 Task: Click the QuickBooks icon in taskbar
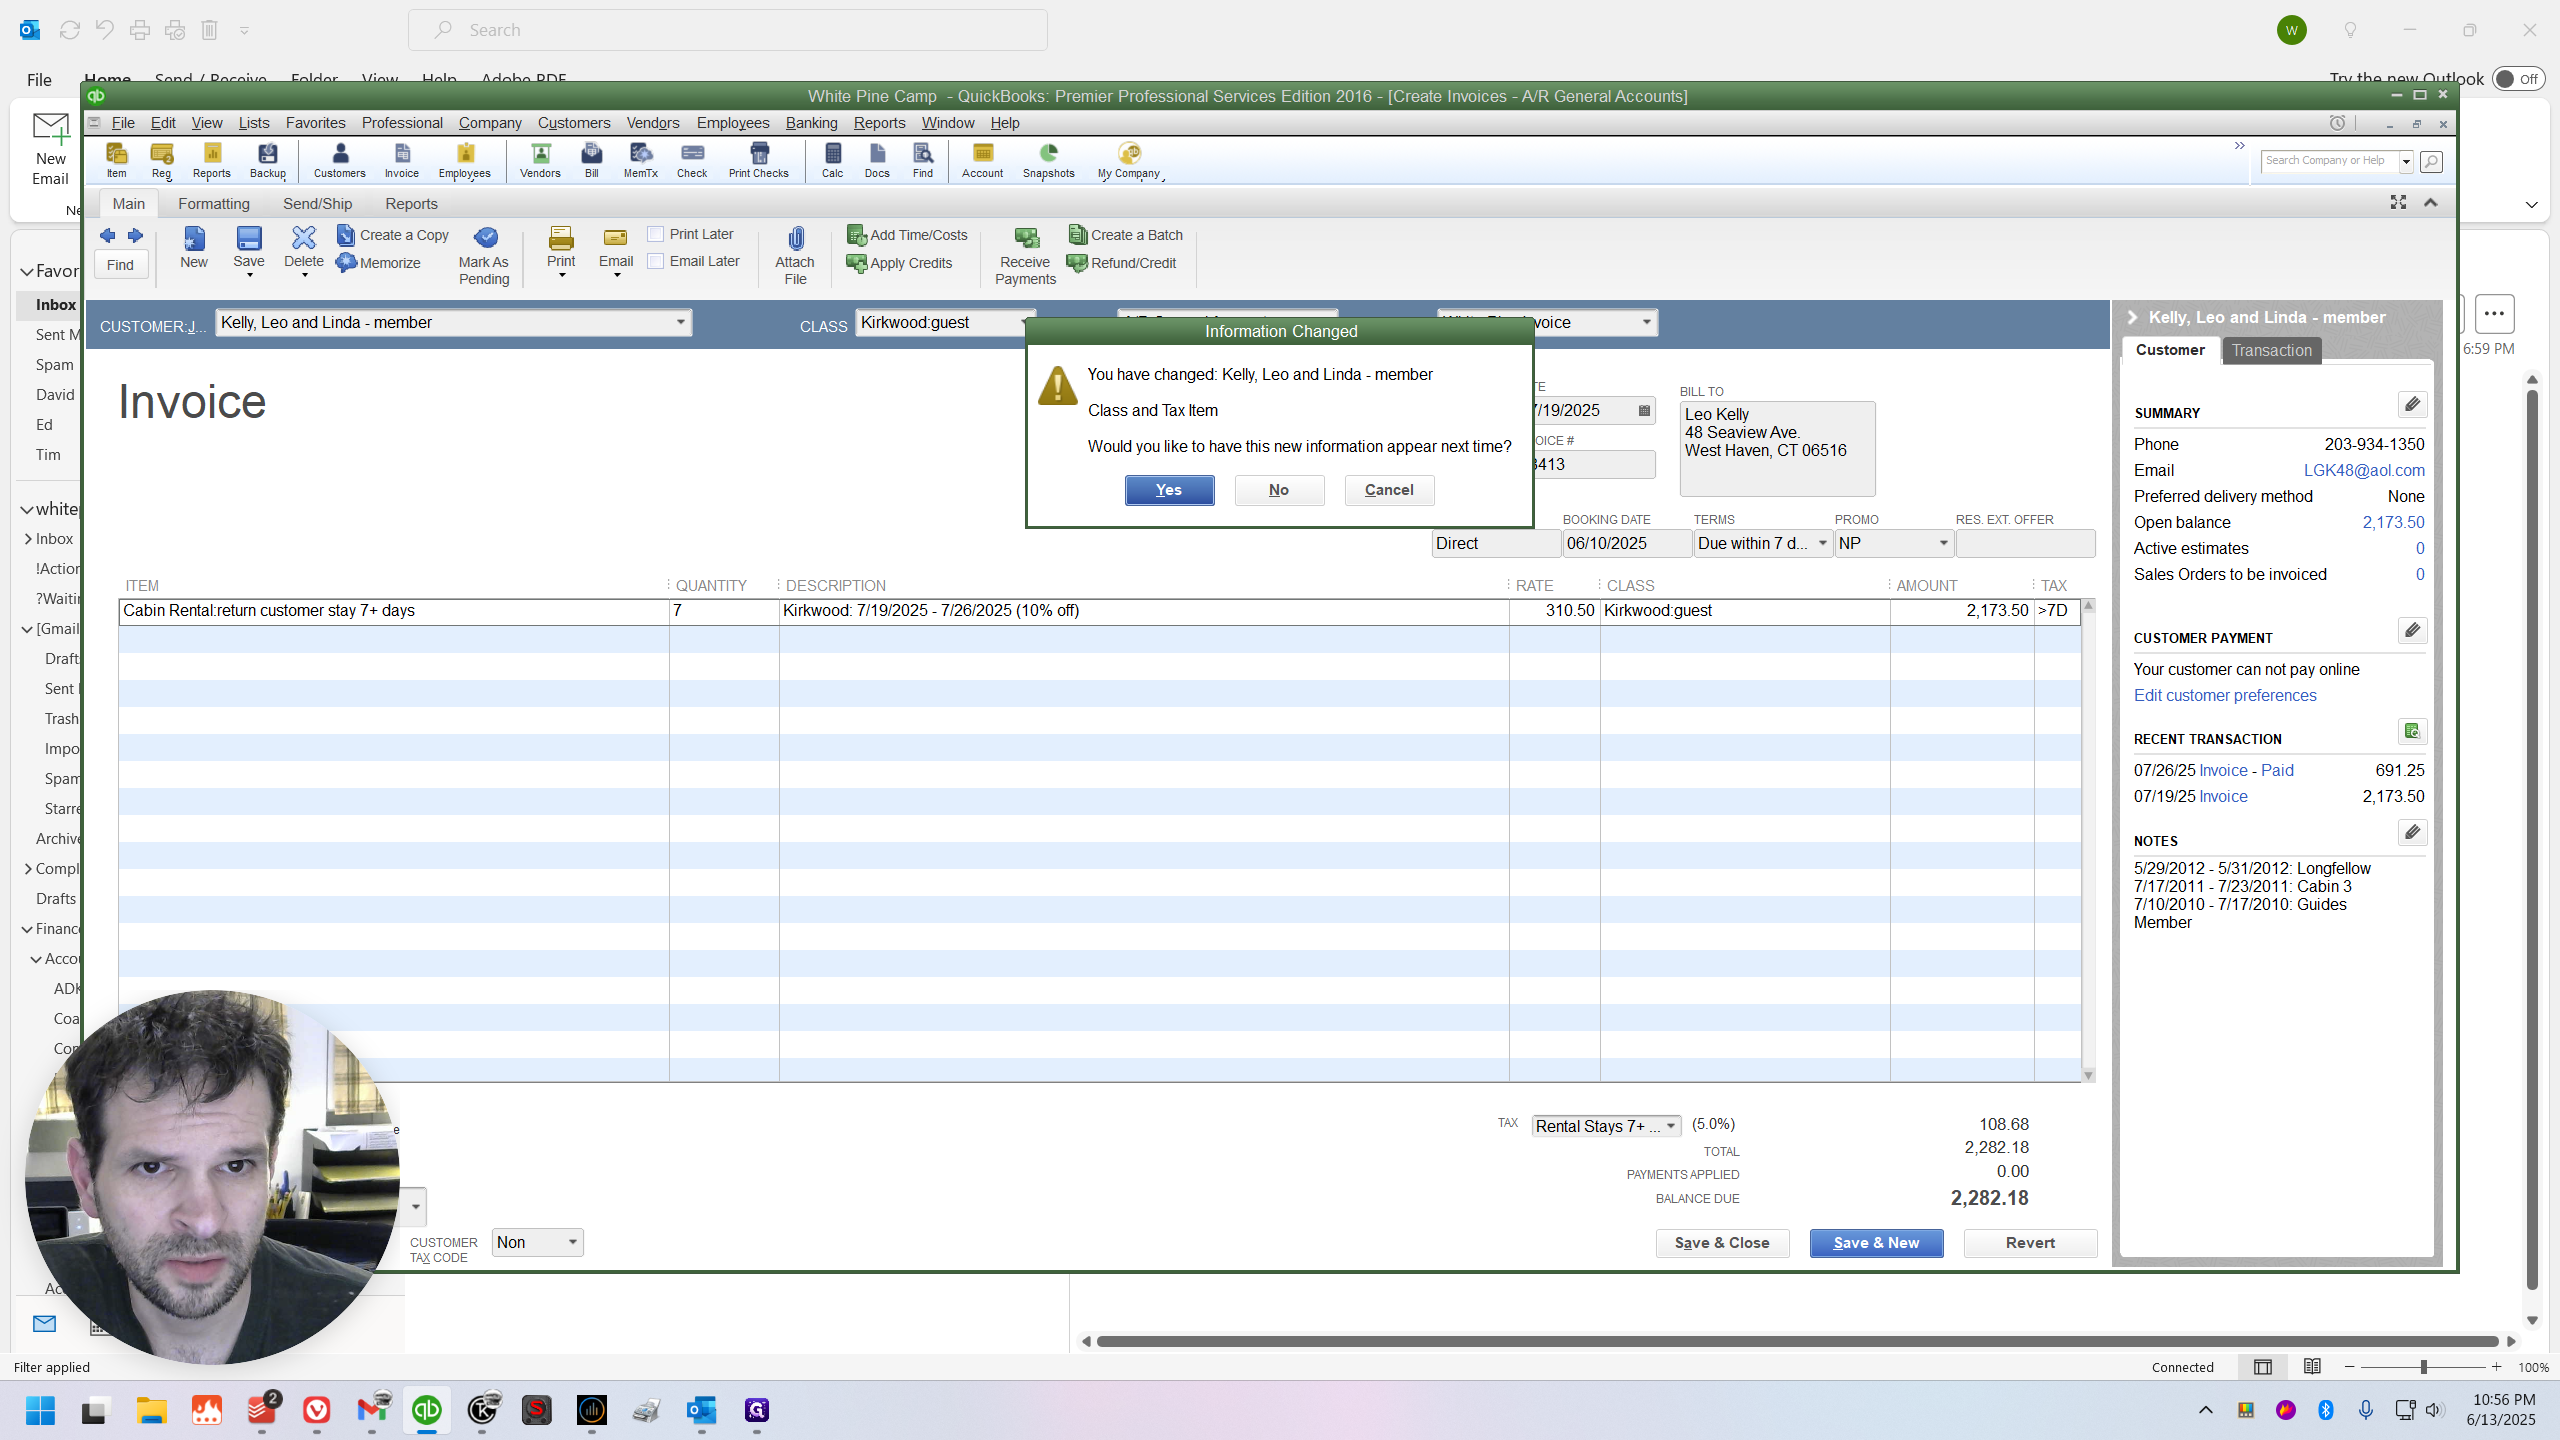tap(427, 1410)
